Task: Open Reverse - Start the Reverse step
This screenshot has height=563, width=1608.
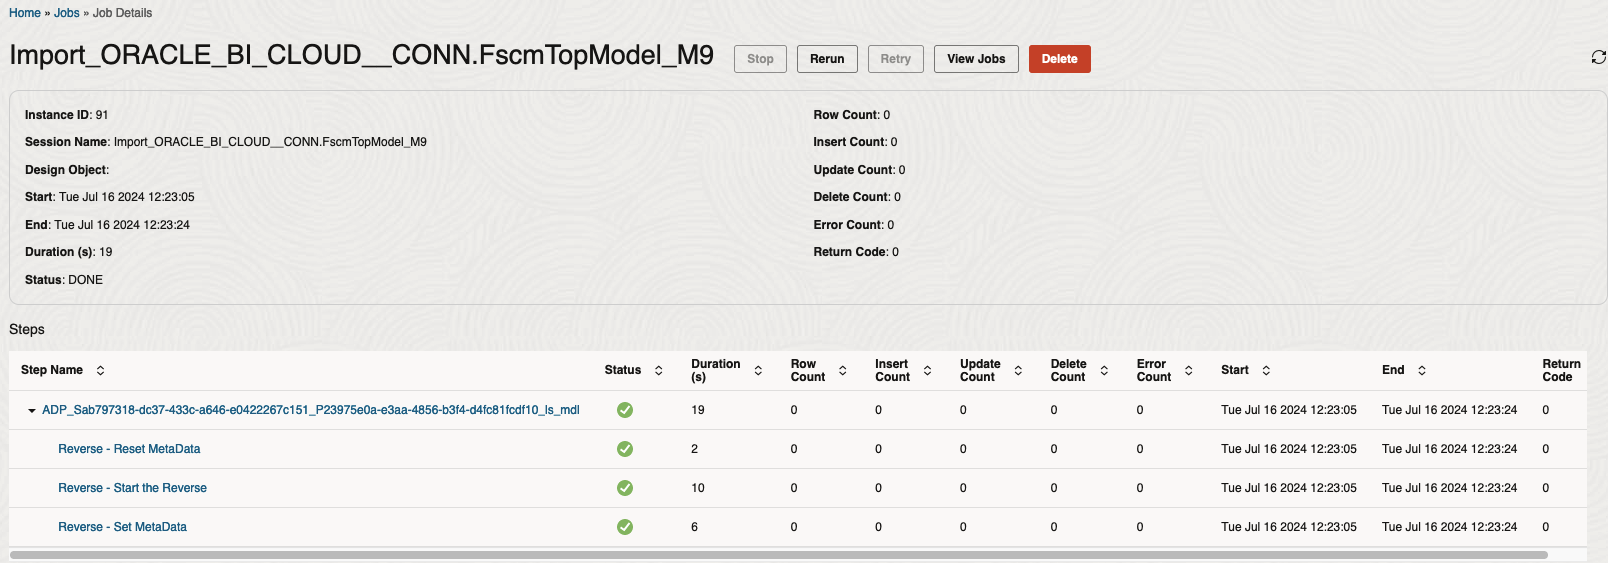Action: click(132, 488)
